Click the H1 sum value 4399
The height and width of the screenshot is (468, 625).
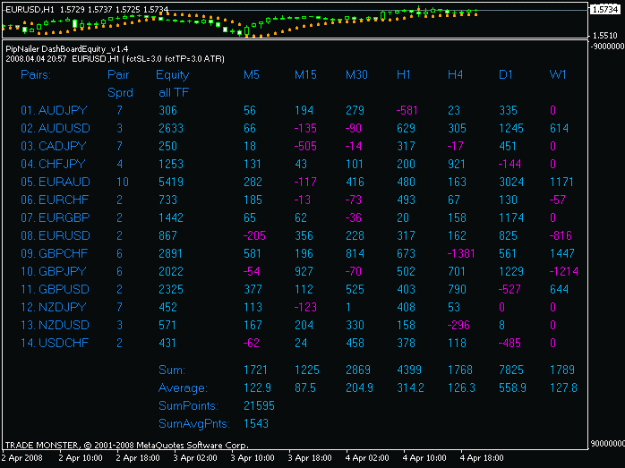tap(409, 370)
